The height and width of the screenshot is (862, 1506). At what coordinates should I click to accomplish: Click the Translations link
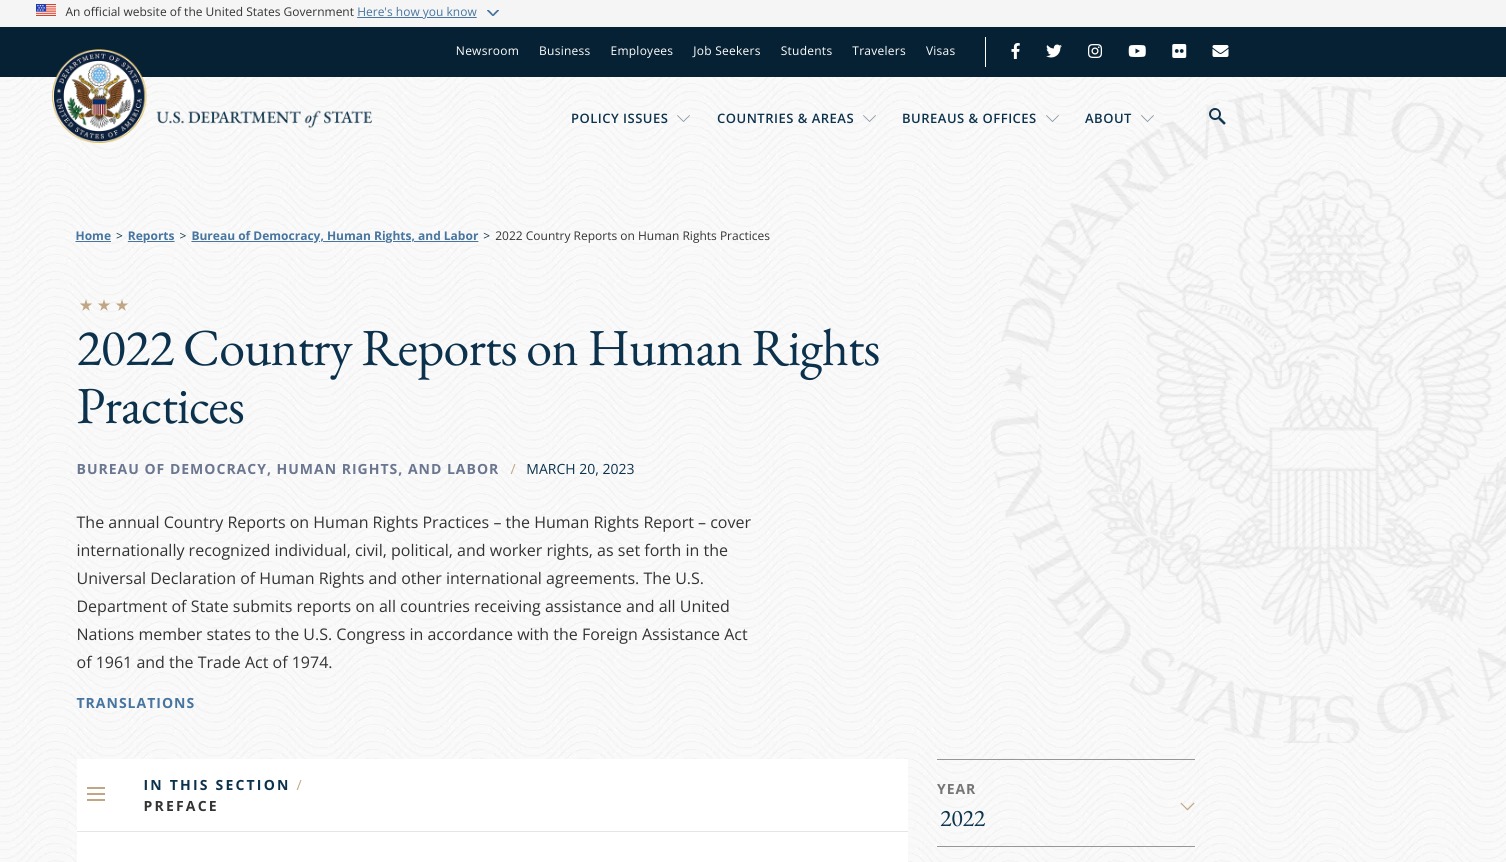click(x=136, y=703)
